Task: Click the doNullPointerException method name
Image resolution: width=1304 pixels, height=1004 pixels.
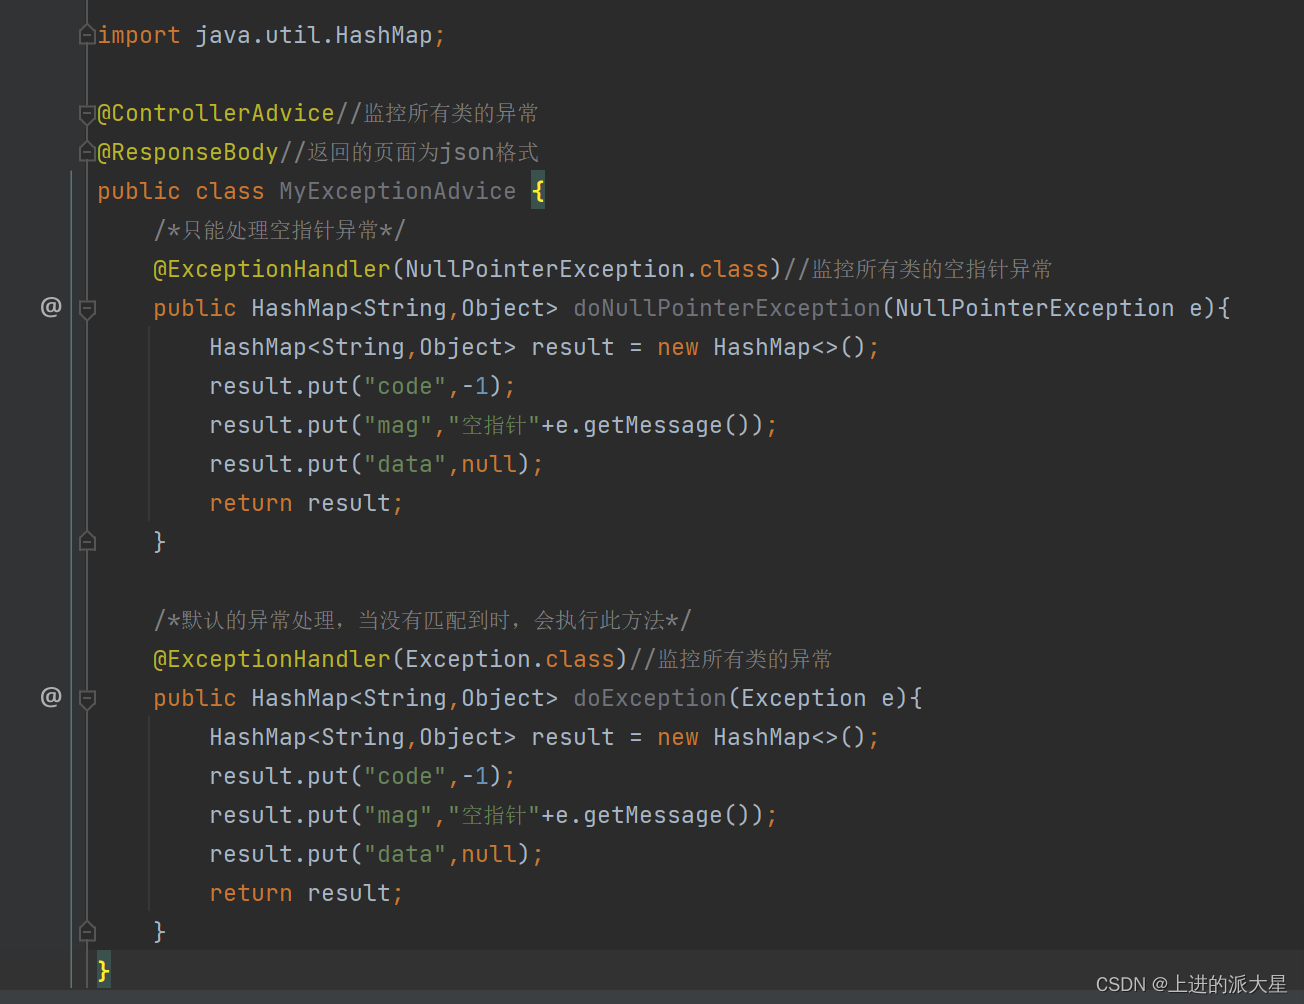Action: 727,308
